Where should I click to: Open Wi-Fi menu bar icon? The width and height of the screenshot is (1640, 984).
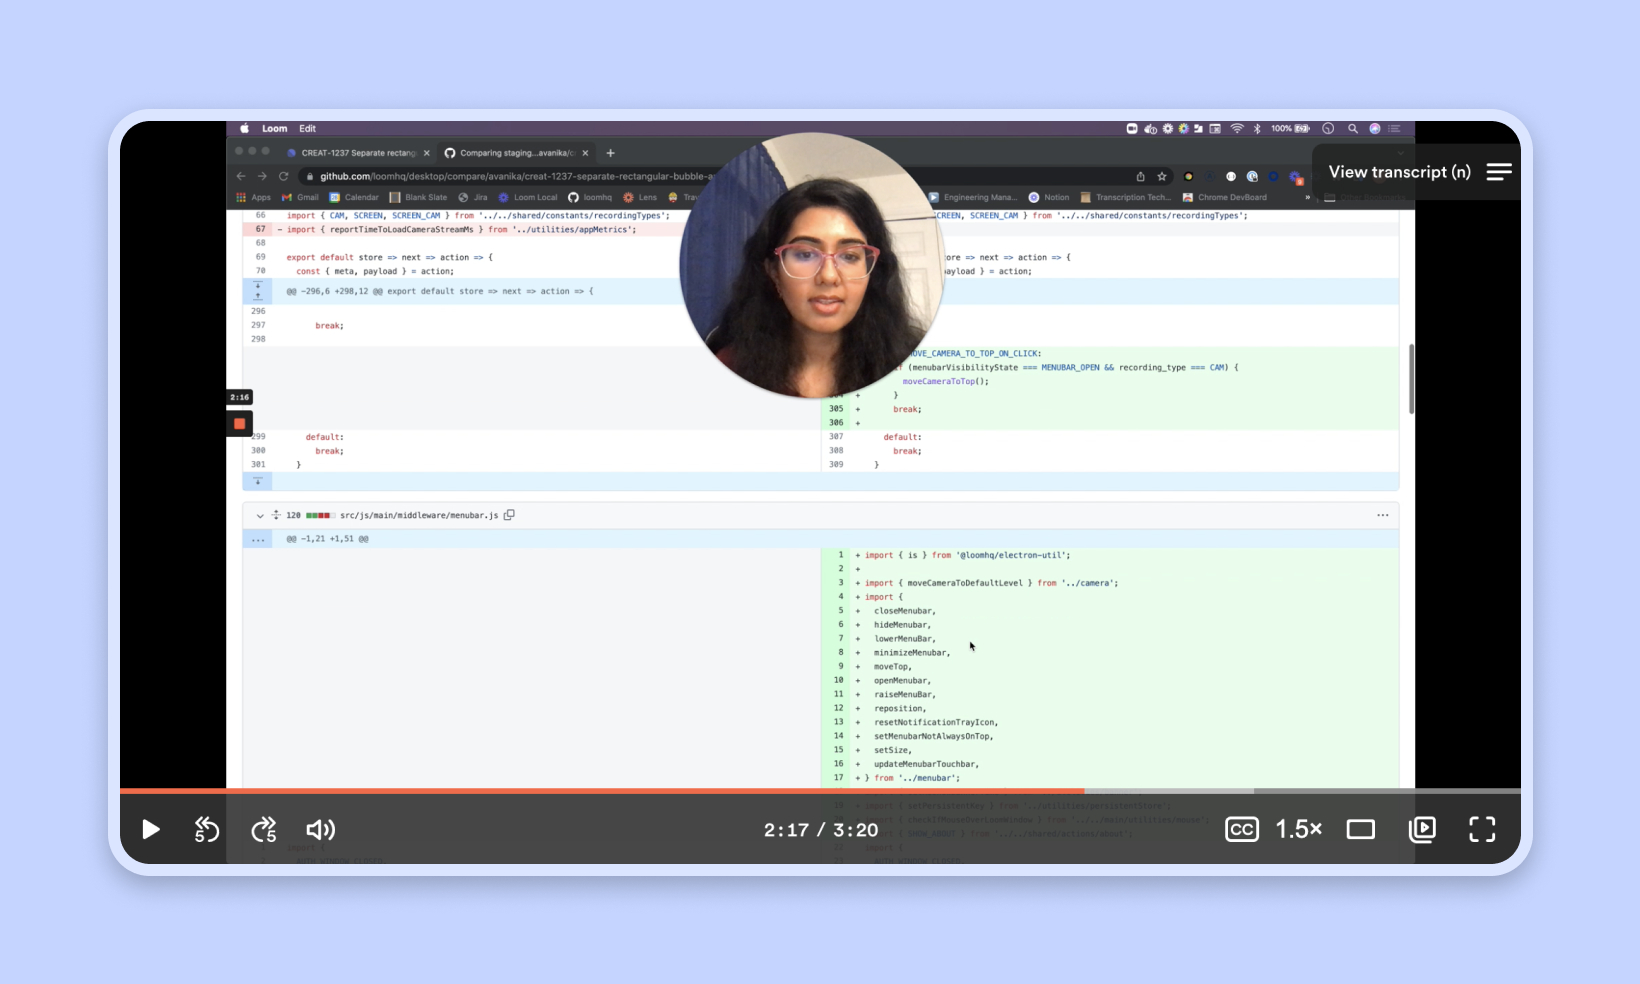tap(1237, 128)
